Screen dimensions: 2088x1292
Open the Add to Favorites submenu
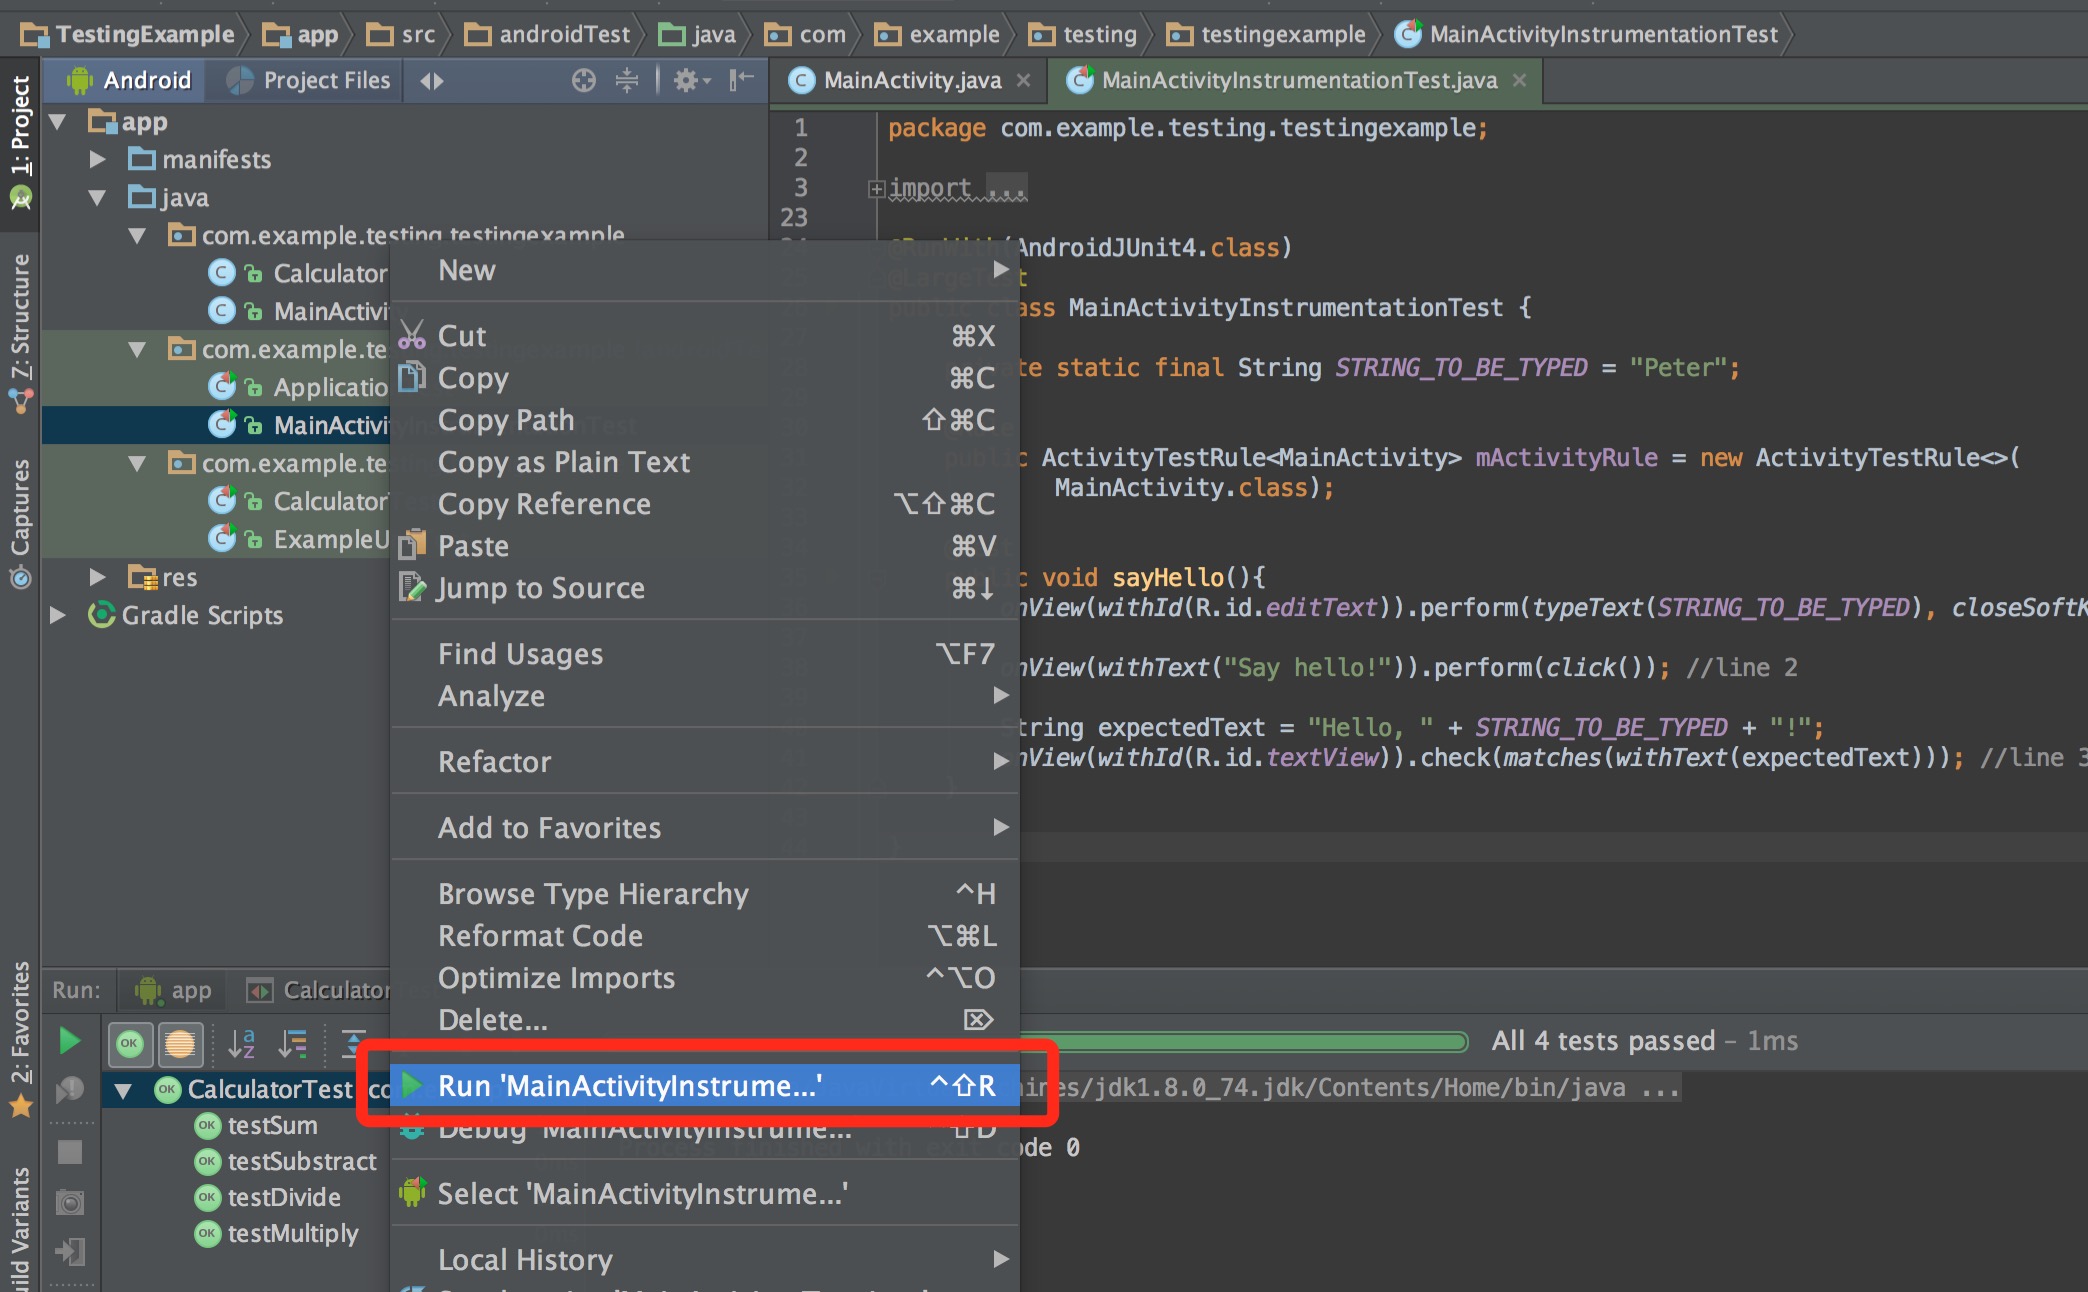705,828
